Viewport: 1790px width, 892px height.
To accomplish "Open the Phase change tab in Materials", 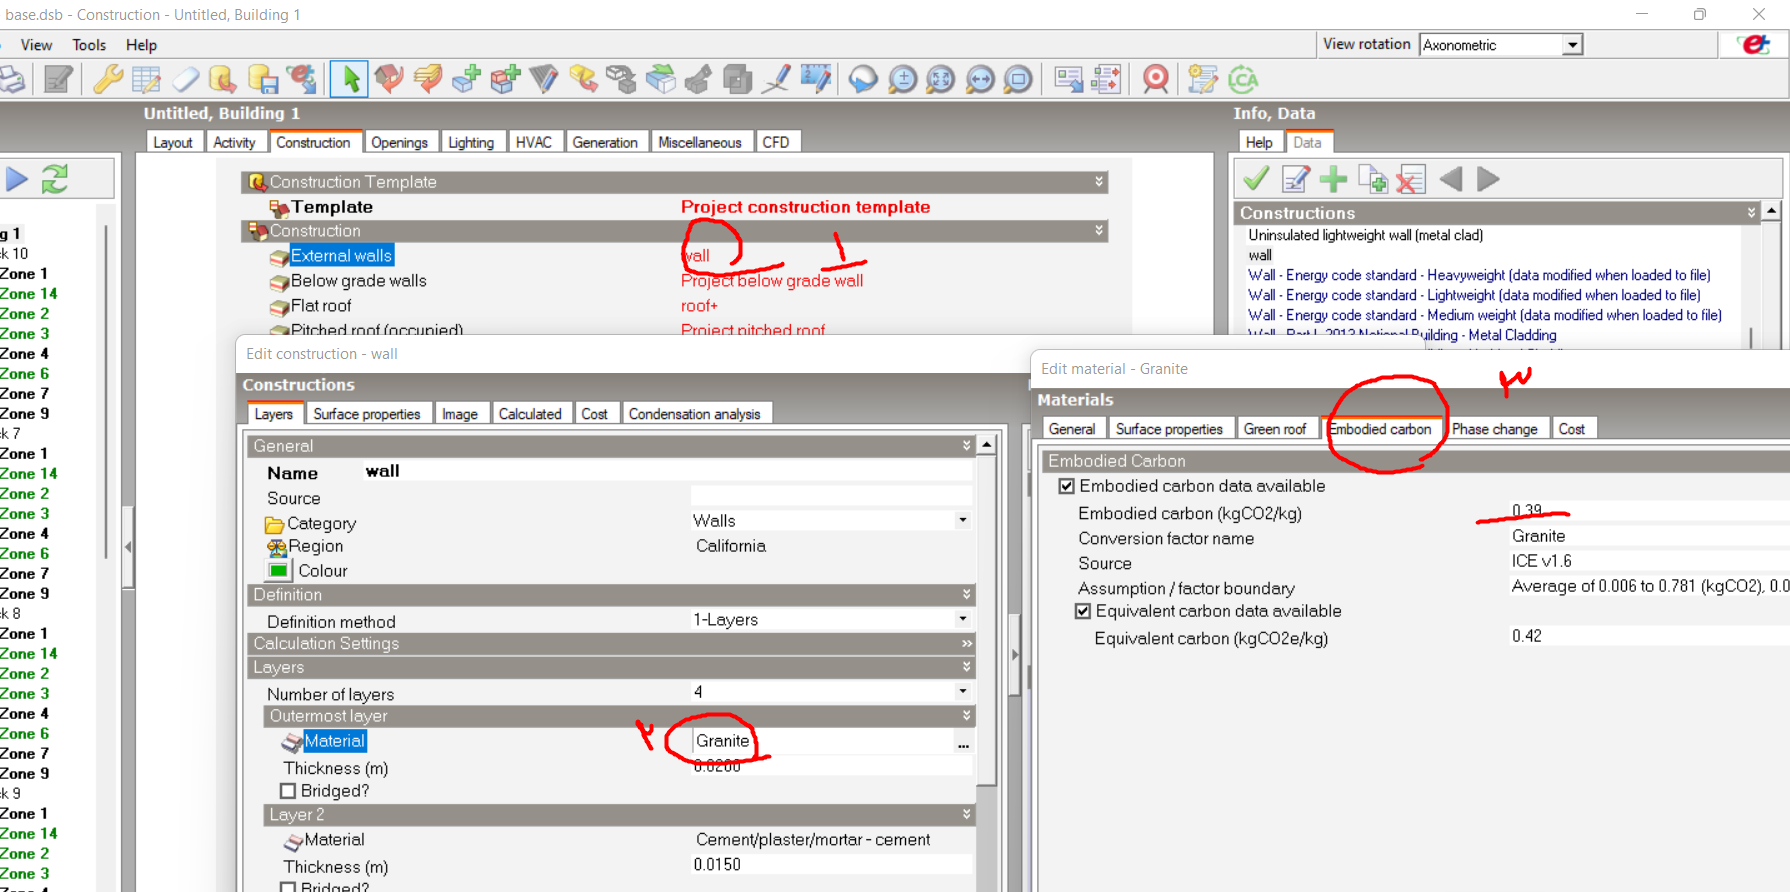I will tap(1494, 429).
